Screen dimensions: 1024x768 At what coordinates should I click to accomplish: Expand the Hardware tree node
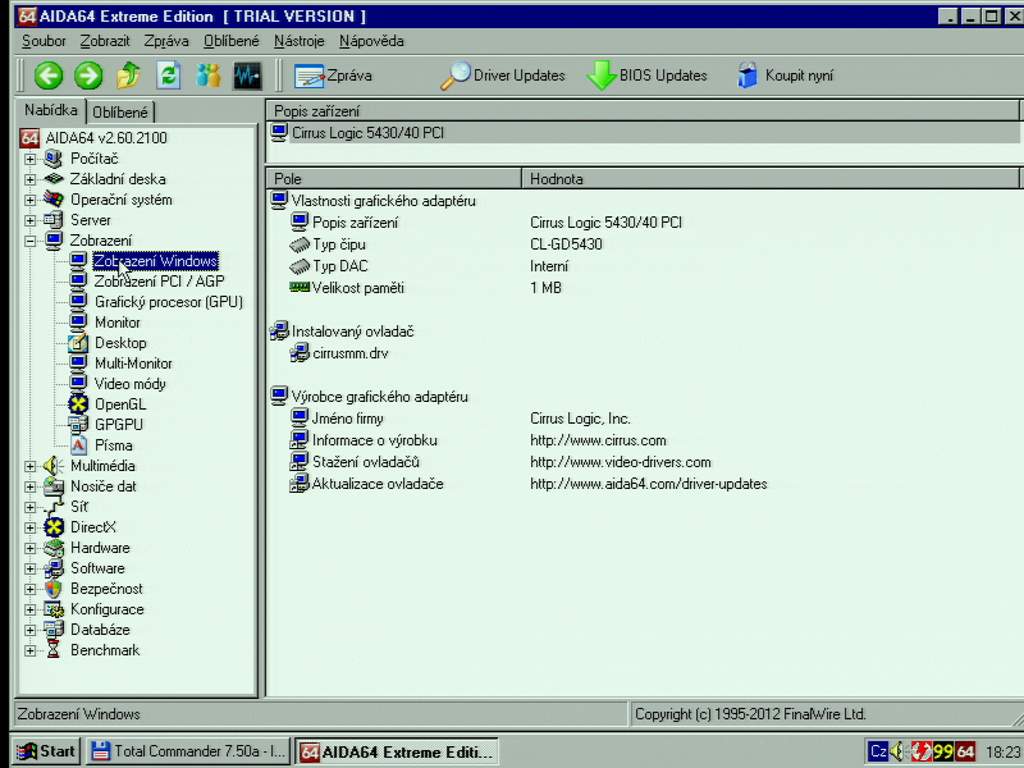click(x=30, y=548)
